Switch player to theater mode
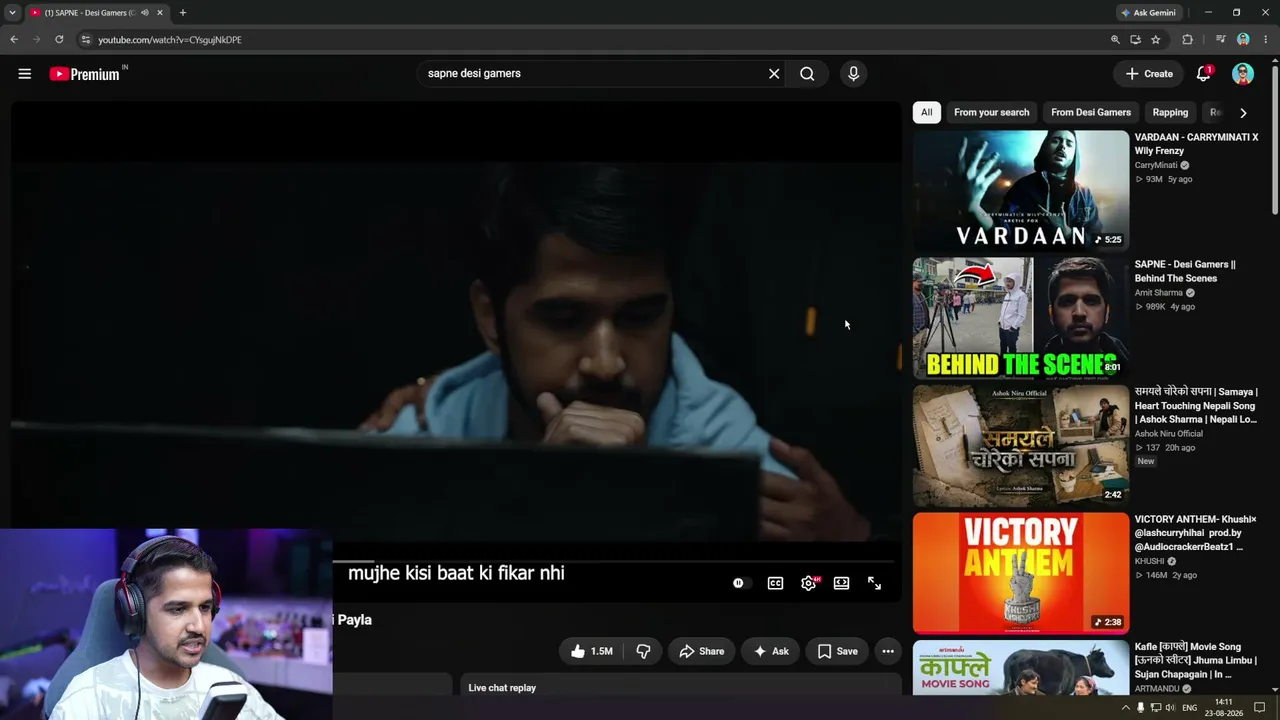 coord(841,583)
